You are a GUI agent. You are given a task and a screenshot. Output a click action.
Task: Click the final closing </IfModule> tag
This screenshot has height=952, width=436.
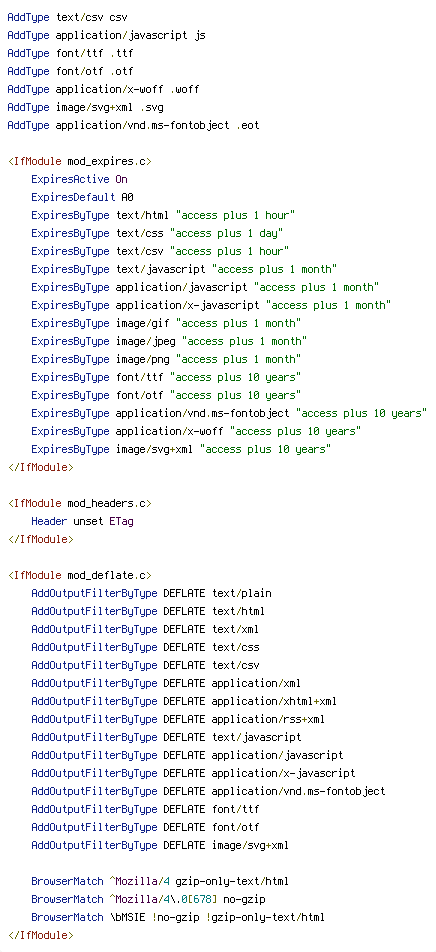pos(41,935)
